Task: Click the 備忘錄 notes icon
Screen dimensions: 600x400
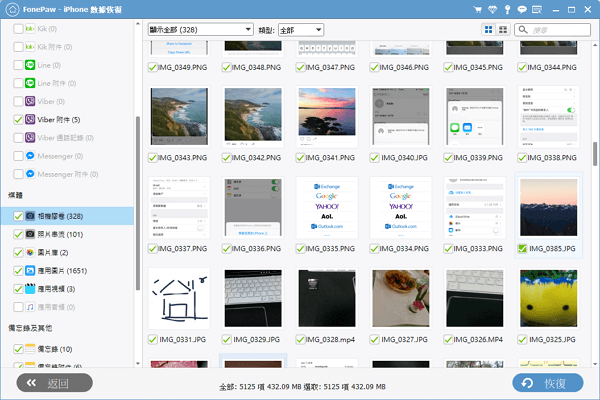Action: pos(30,349)
